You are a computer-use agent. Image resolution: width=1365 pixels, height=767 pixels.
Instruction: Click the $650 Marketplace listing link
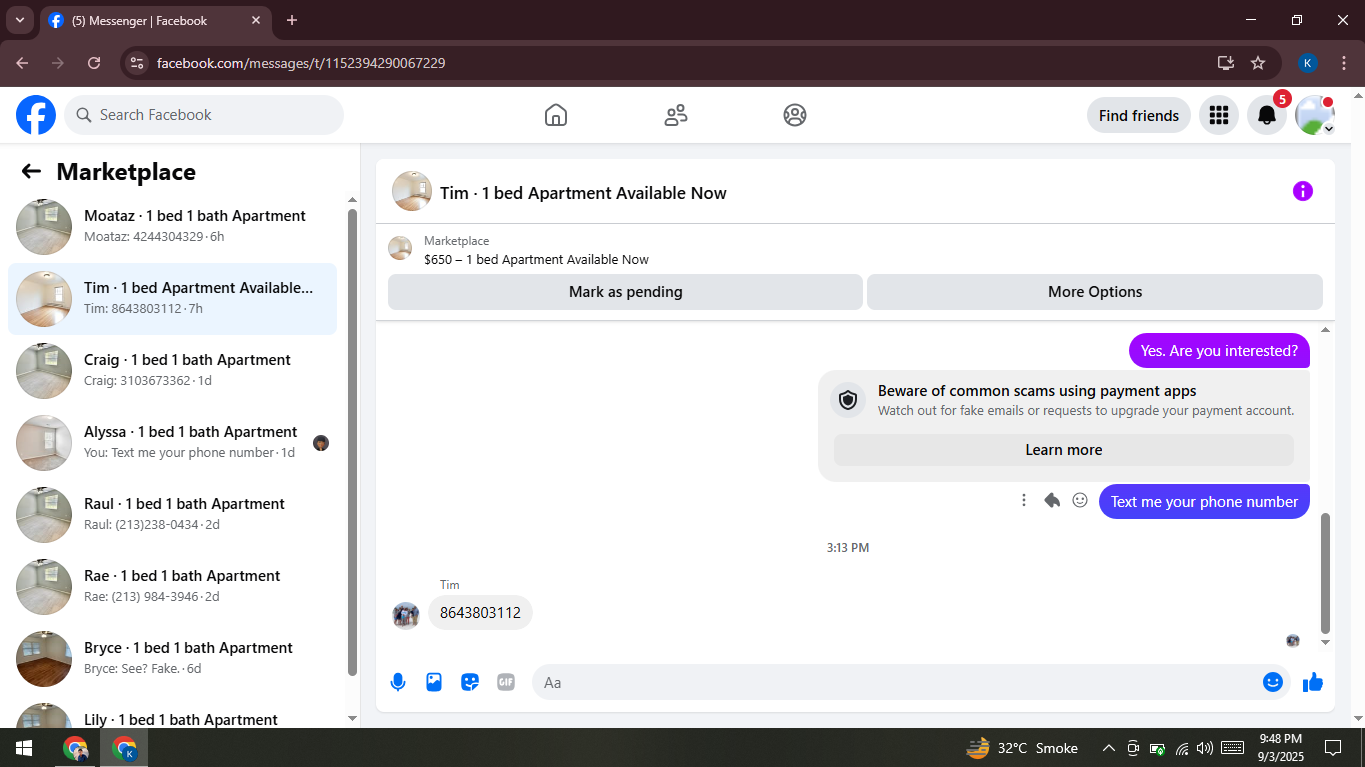tap(536, 260)
